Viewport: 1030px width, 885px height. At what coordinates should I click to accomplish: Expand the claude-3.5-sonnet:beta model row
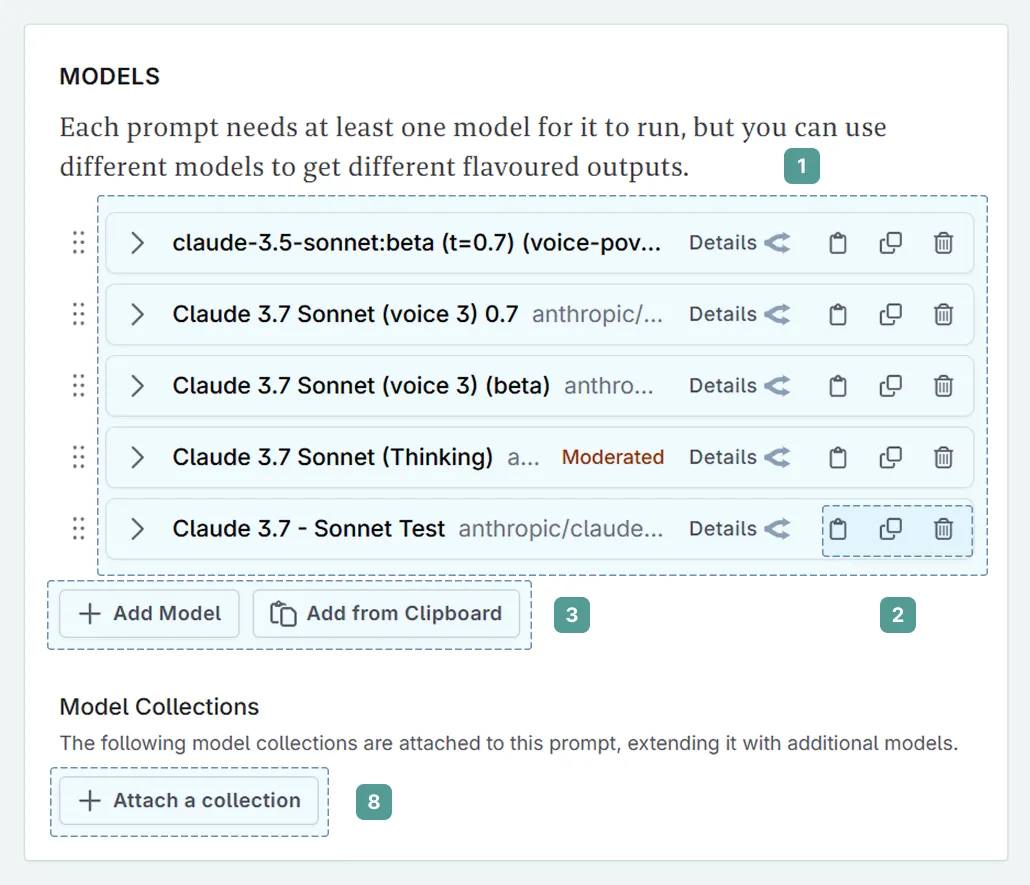click(137, 242)
